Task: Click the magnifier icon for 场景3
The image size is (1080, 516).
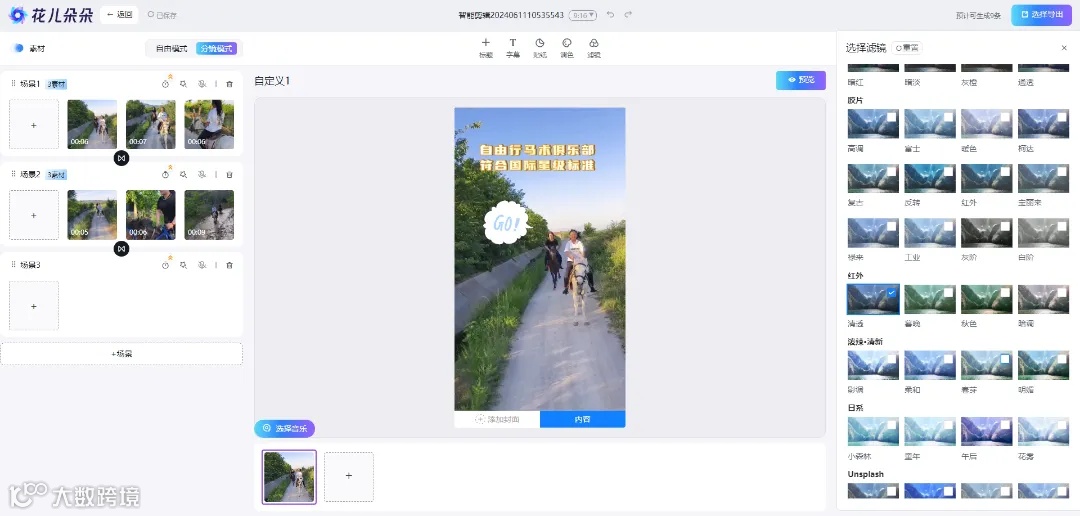Action: tap(183, 265)
